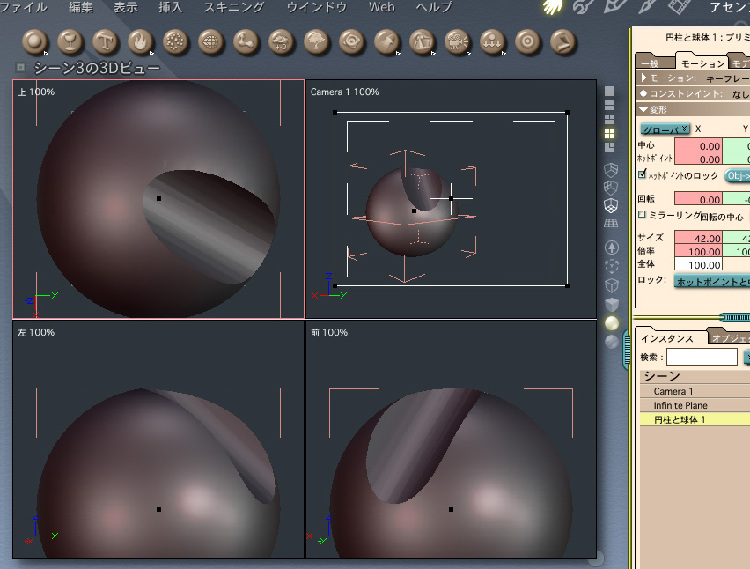Select Infinite Plane in scene list

click(680, 405)
